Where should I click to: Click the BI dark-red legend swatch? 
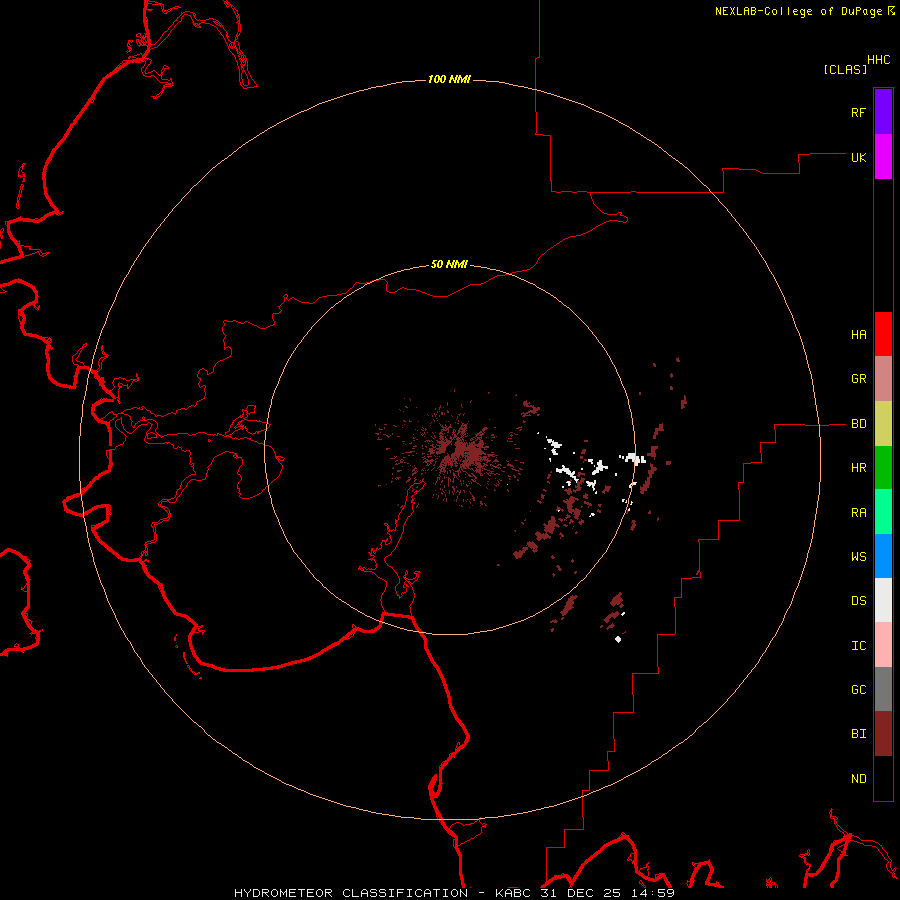coord(883,734)
